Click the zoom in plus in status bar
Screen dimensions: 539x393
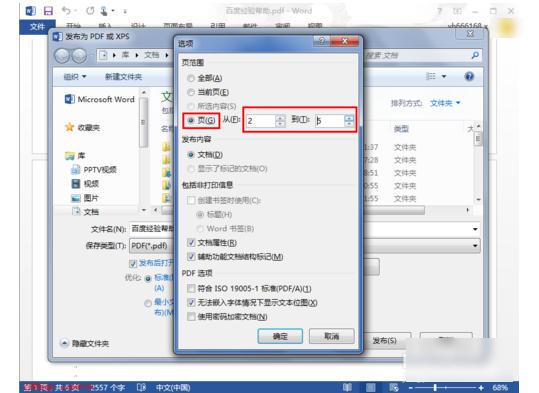click(x=481, y=387)
